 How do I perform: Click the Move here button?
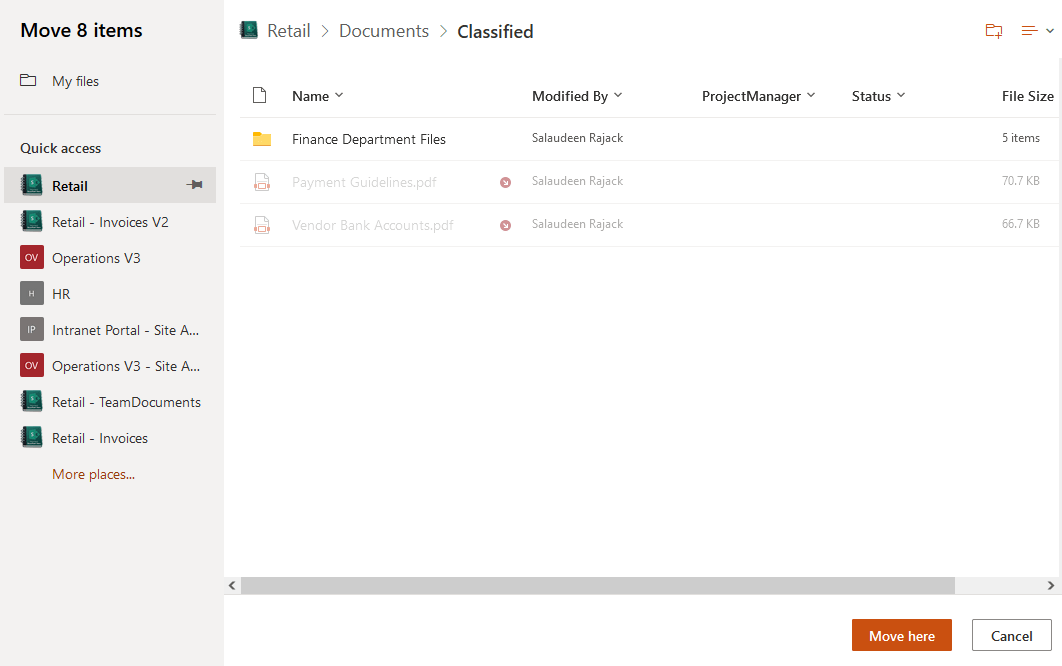pos(901,635)
